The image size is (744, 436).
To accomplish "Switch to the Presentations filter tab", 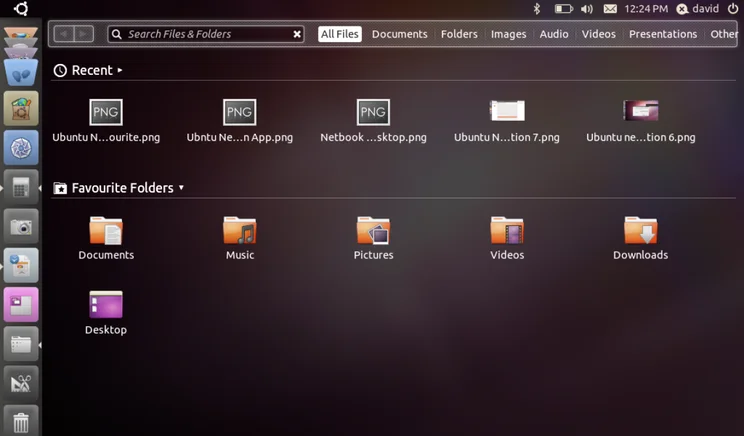I will [663, 34].
